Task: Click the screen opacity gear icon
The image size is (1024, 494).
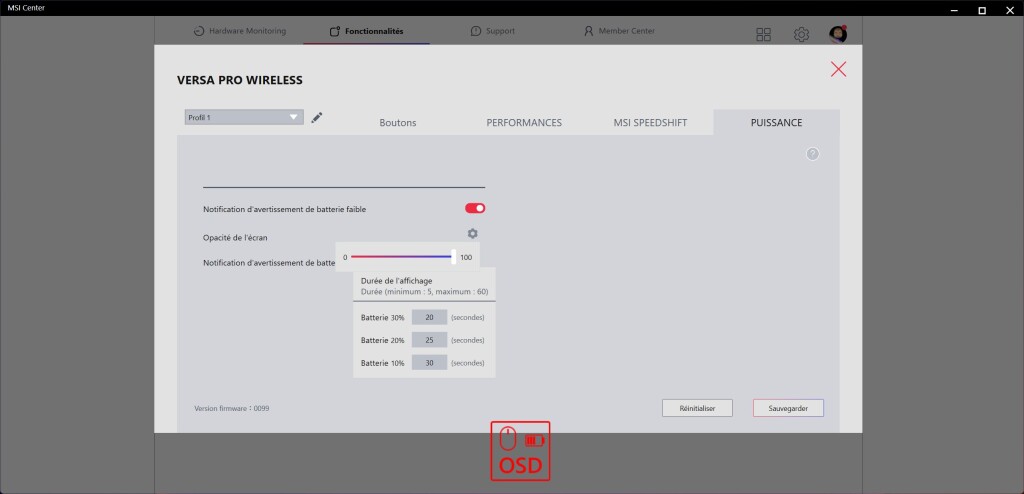Action: tap(473, 234)
